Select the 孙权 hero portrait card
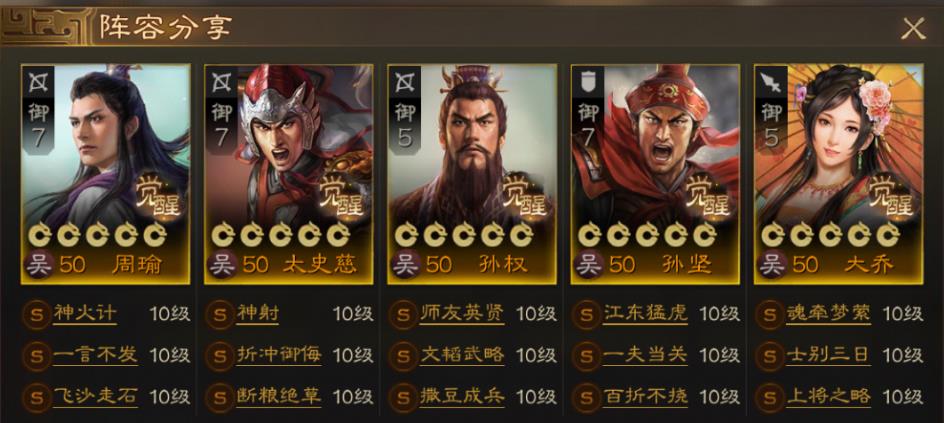Viewport: 944px width, 423px height. click(x=472, y=174)
